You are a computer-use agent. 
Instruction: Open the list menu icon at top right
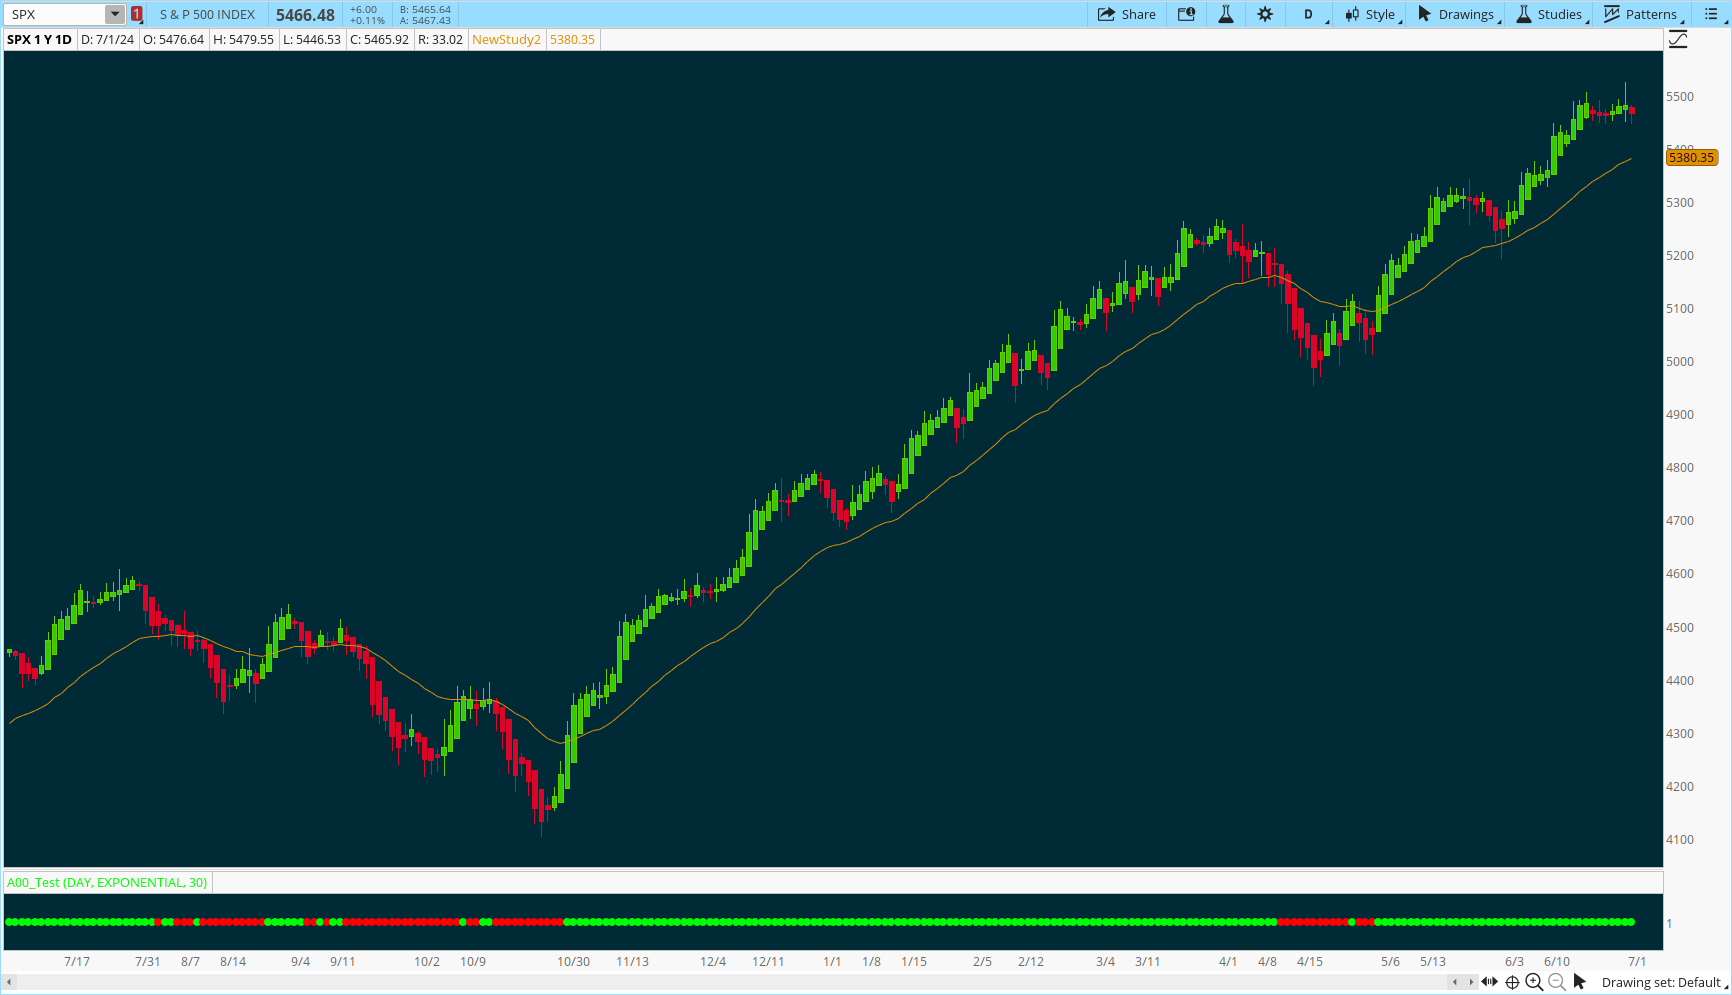click(1711, 14)
